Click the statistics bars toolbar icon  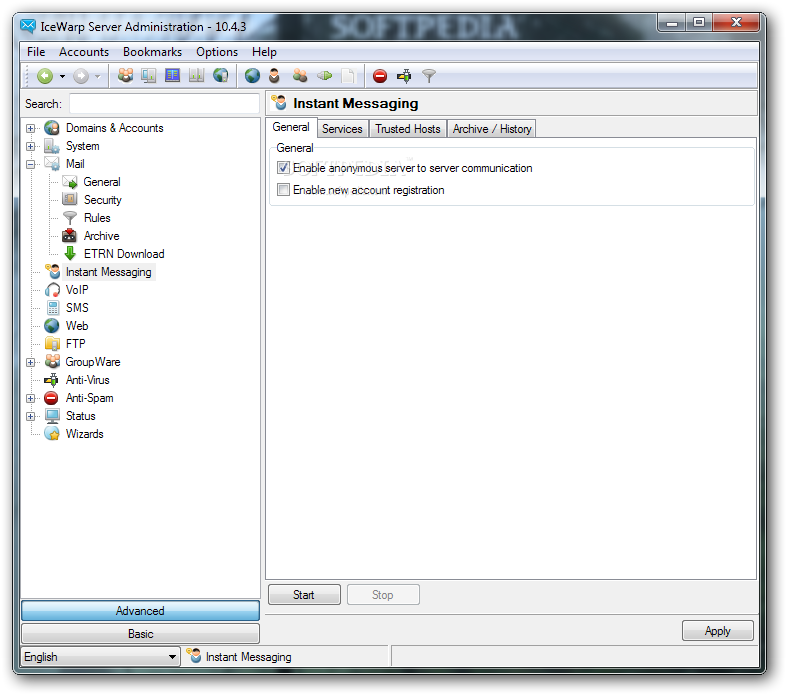196,76
